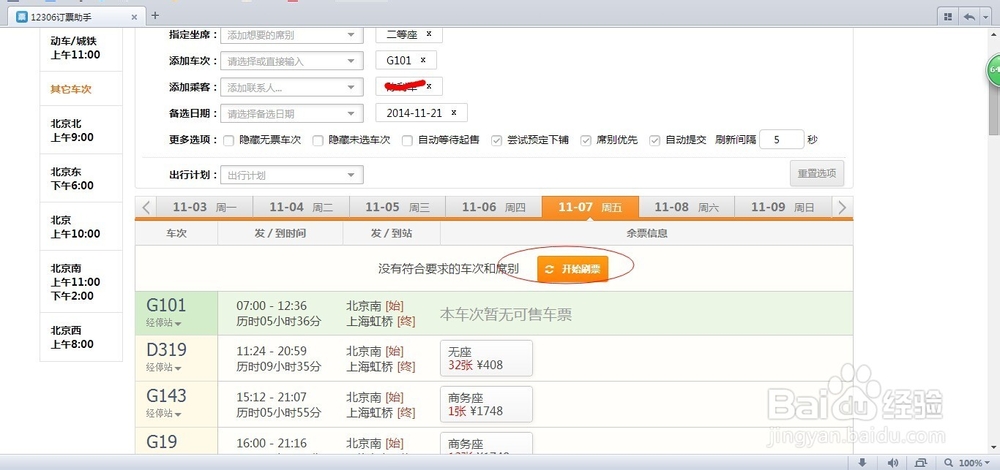Open downloads icon in status bar

(x=862, y=463)
